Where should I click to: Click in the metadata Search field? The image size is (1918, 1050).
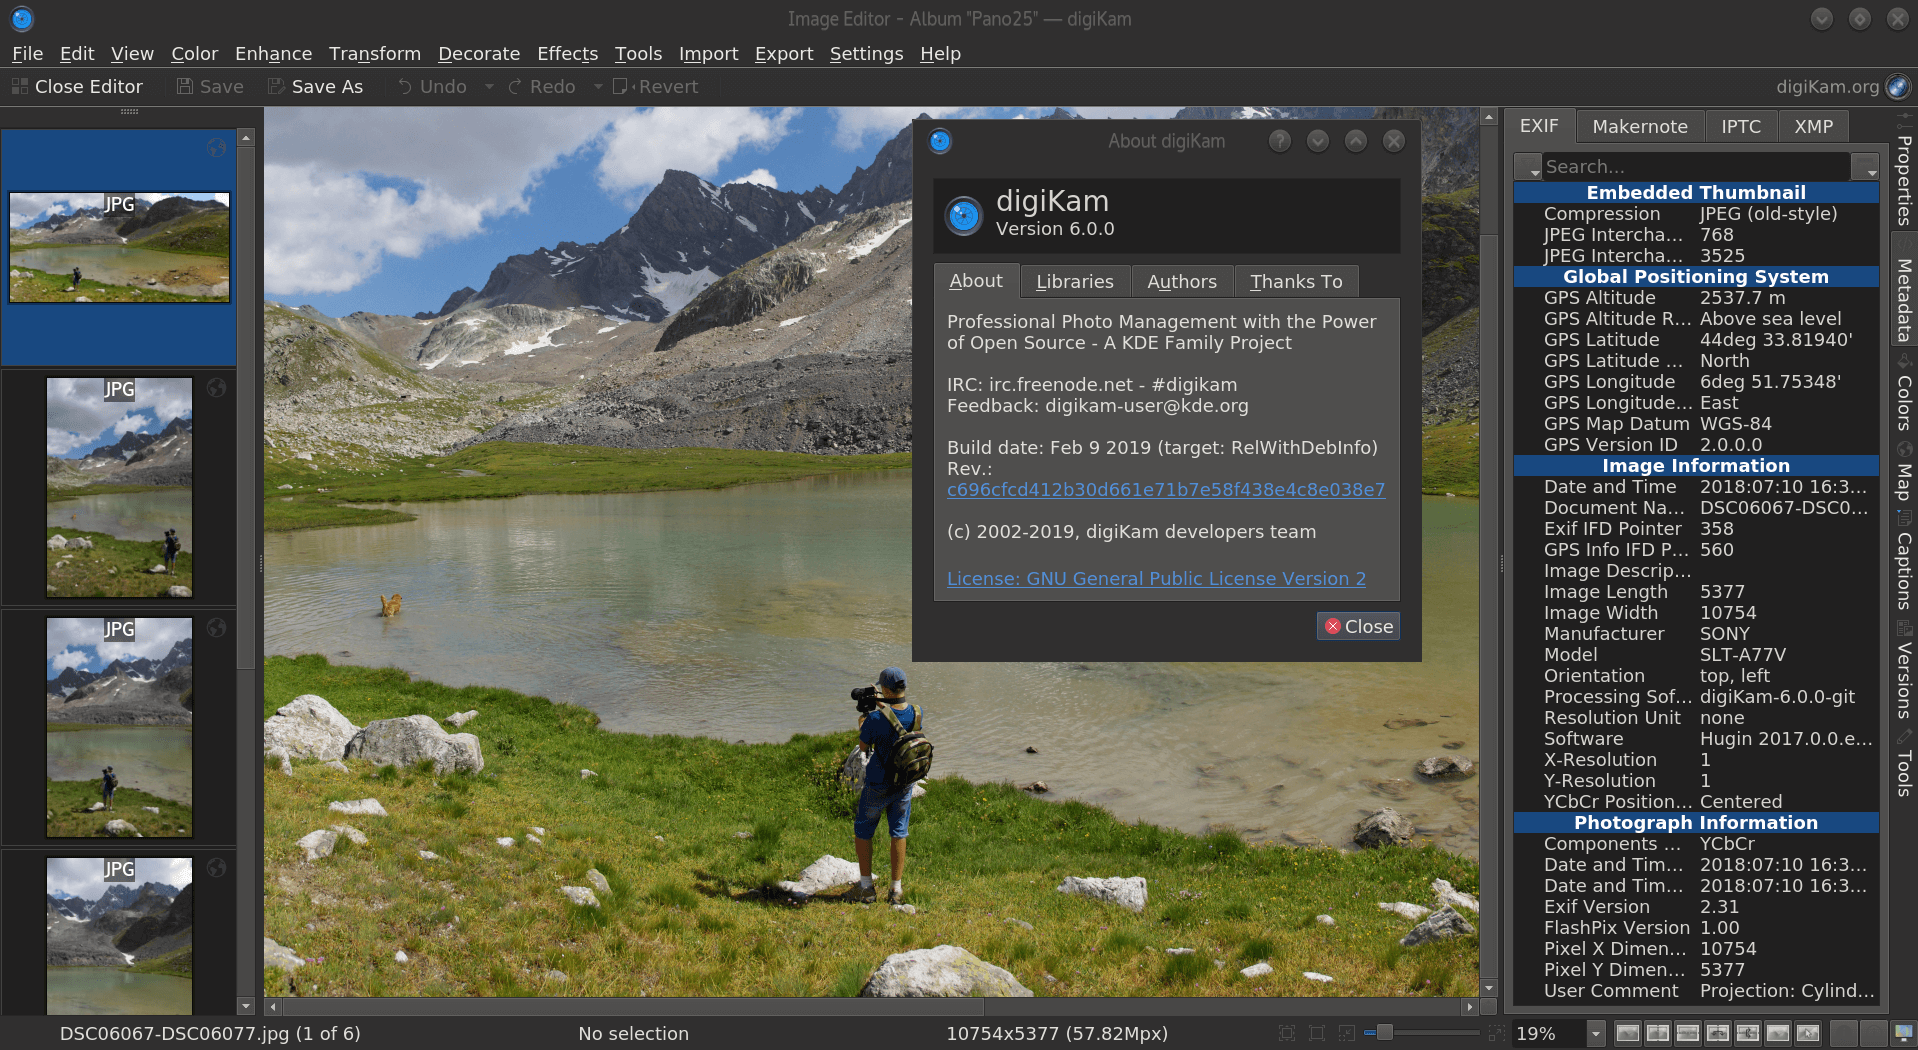tap(1696, 167)
